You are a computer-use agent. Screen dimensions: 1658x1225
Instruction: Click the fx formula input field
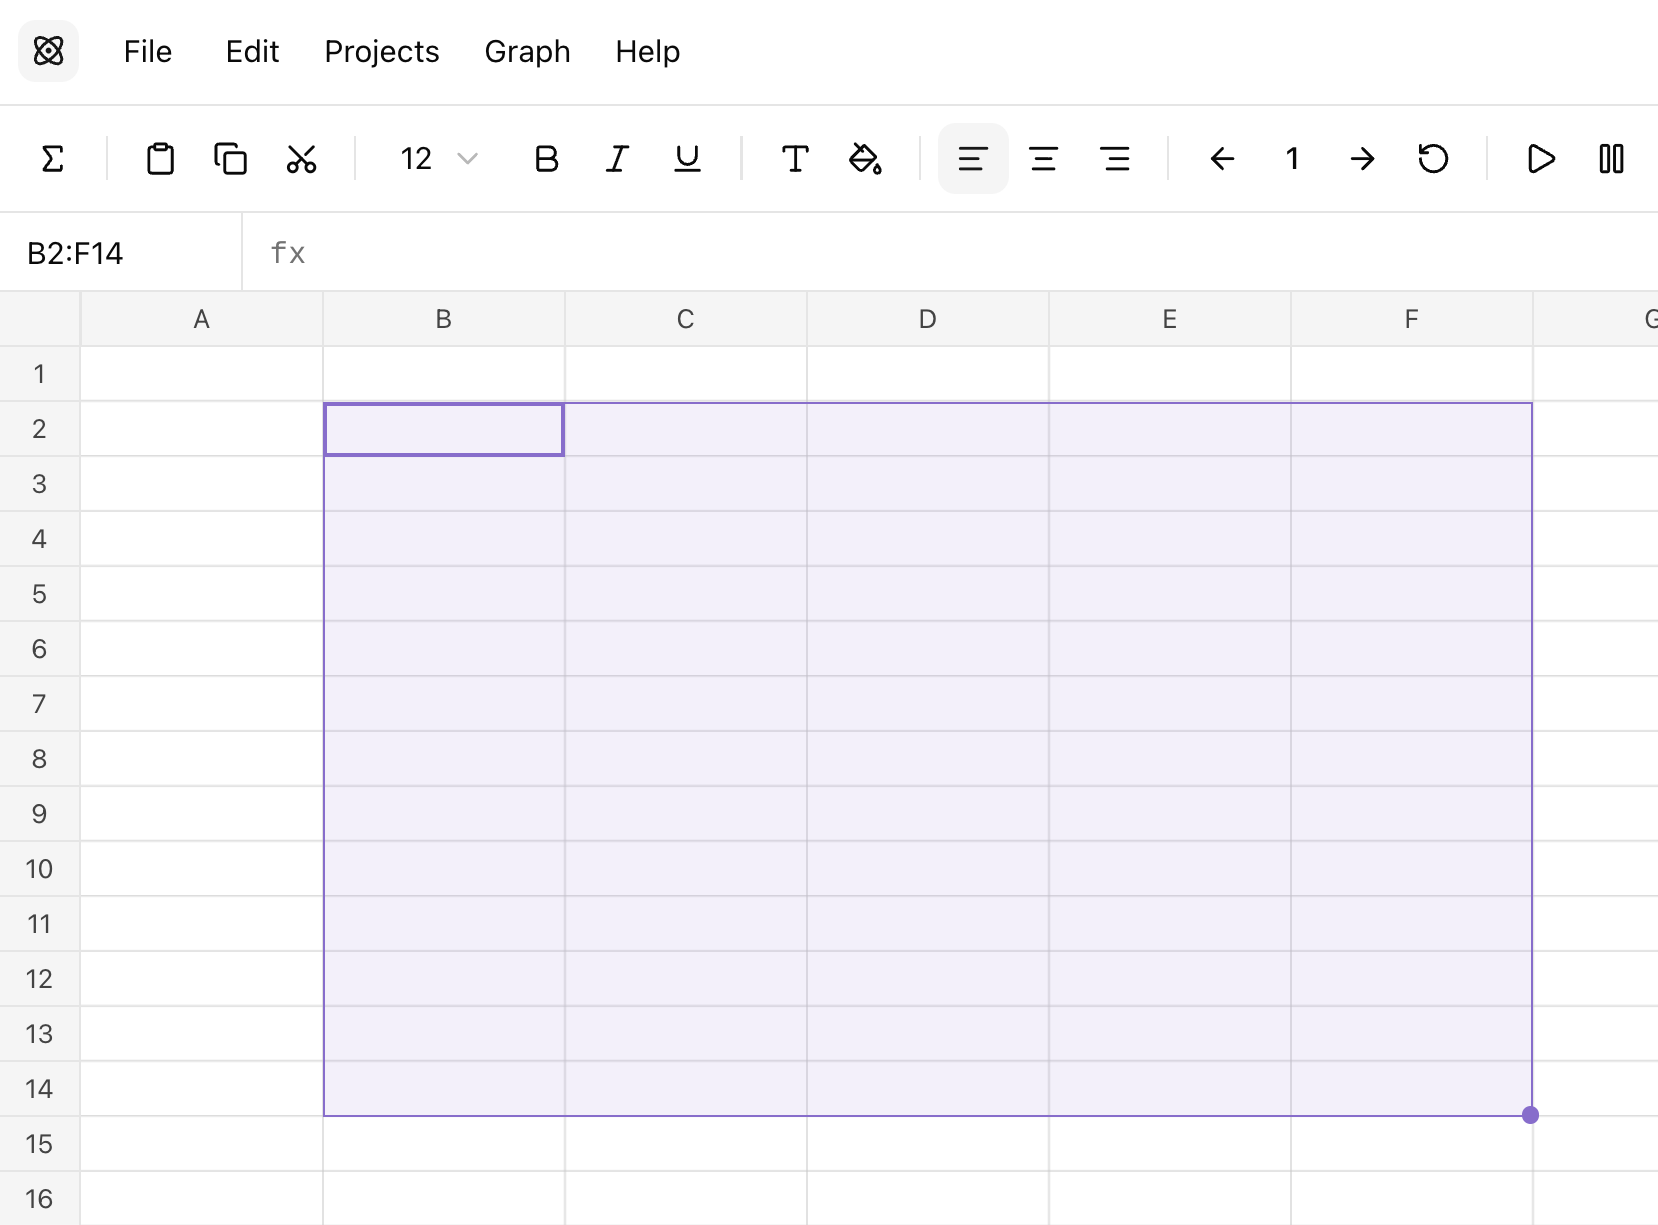(x=950, y=253)
